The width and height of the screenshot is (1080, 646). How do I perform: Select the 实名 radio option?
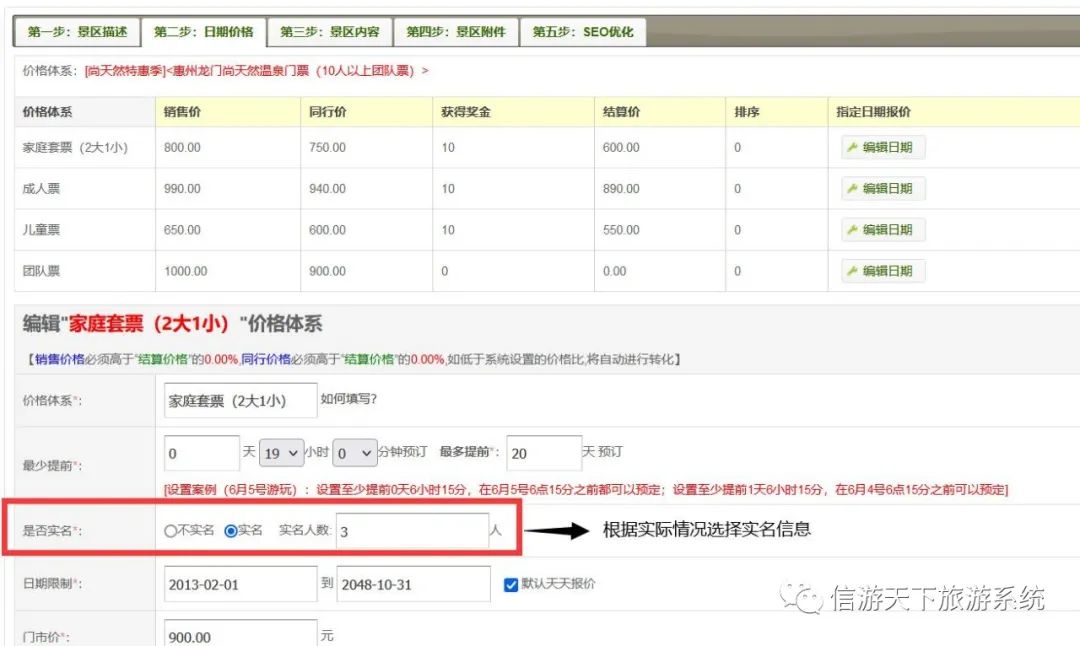(x=231, y=531)
